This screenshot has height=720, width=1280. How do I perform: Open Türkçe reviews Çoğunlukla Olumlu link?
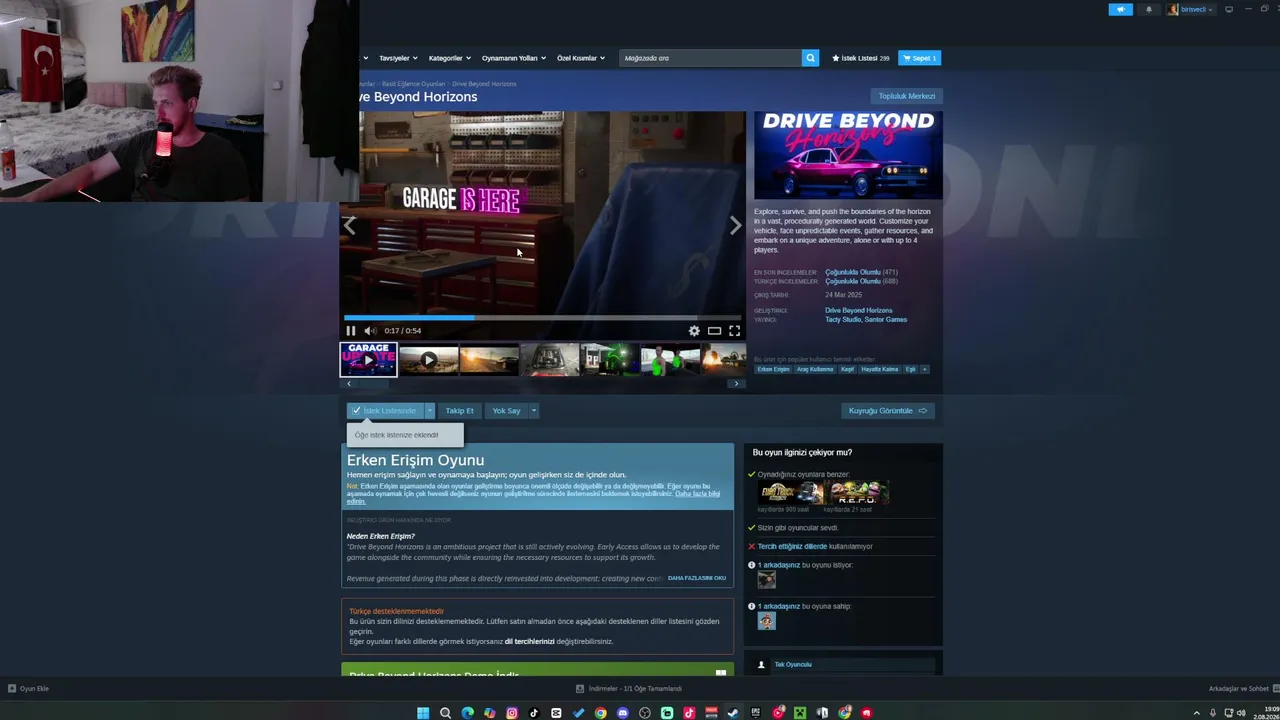853,282
